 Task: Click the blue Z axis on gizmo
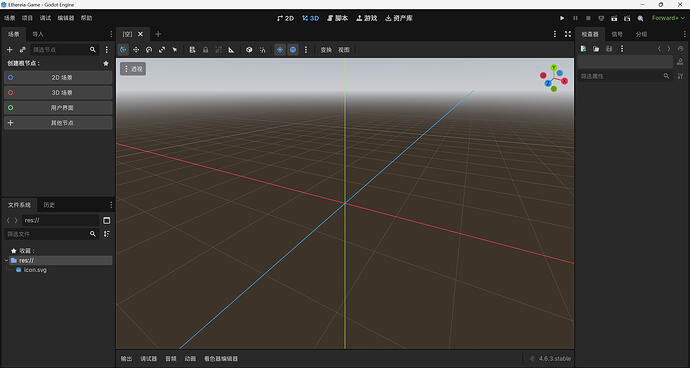[x=548, y=83]
